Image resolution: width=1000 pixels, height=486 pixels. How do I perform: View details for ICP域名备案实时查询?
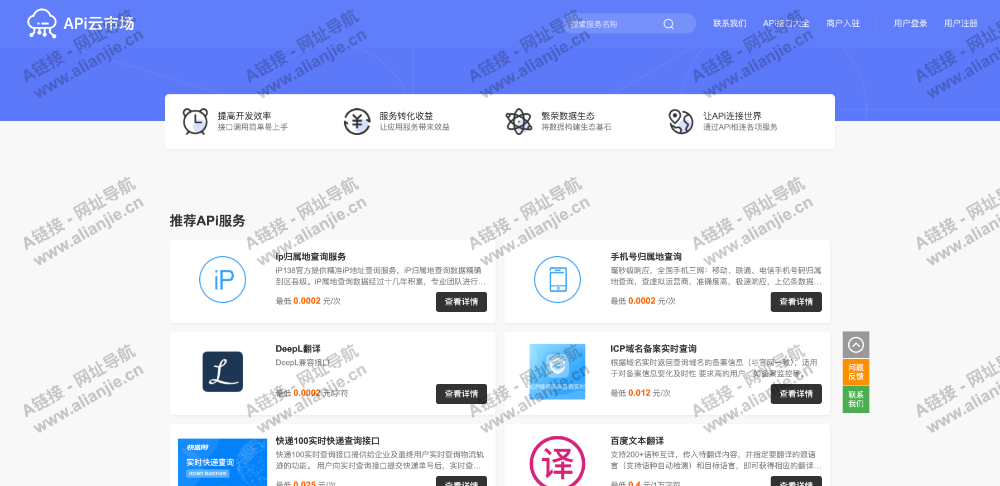[x=796, y=394]
